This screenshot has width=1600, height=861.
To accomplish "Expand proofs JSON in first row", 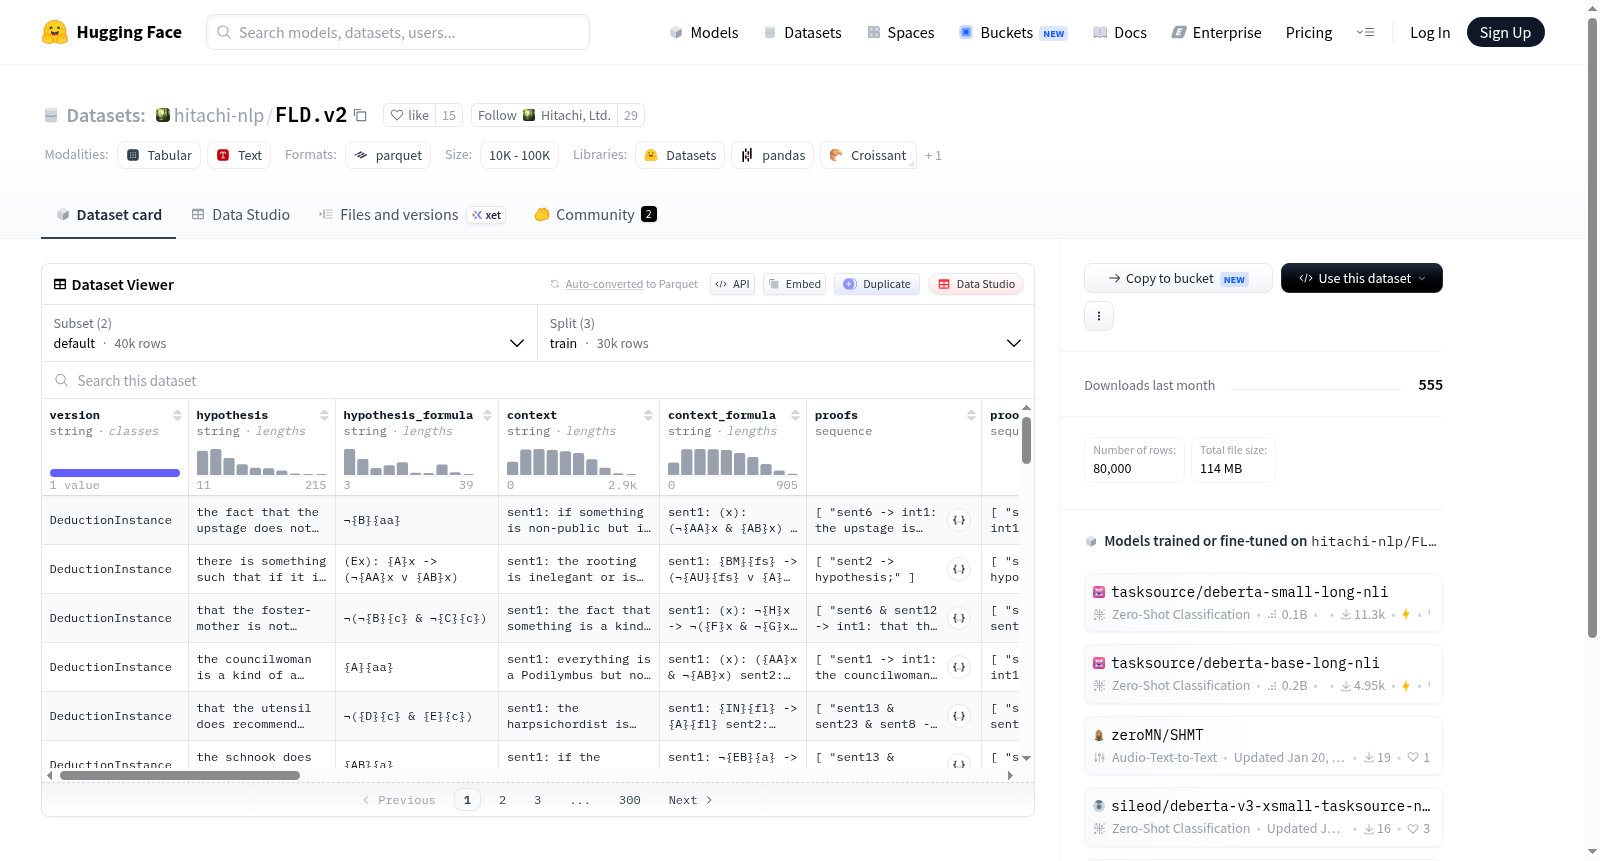I will 959,520.
